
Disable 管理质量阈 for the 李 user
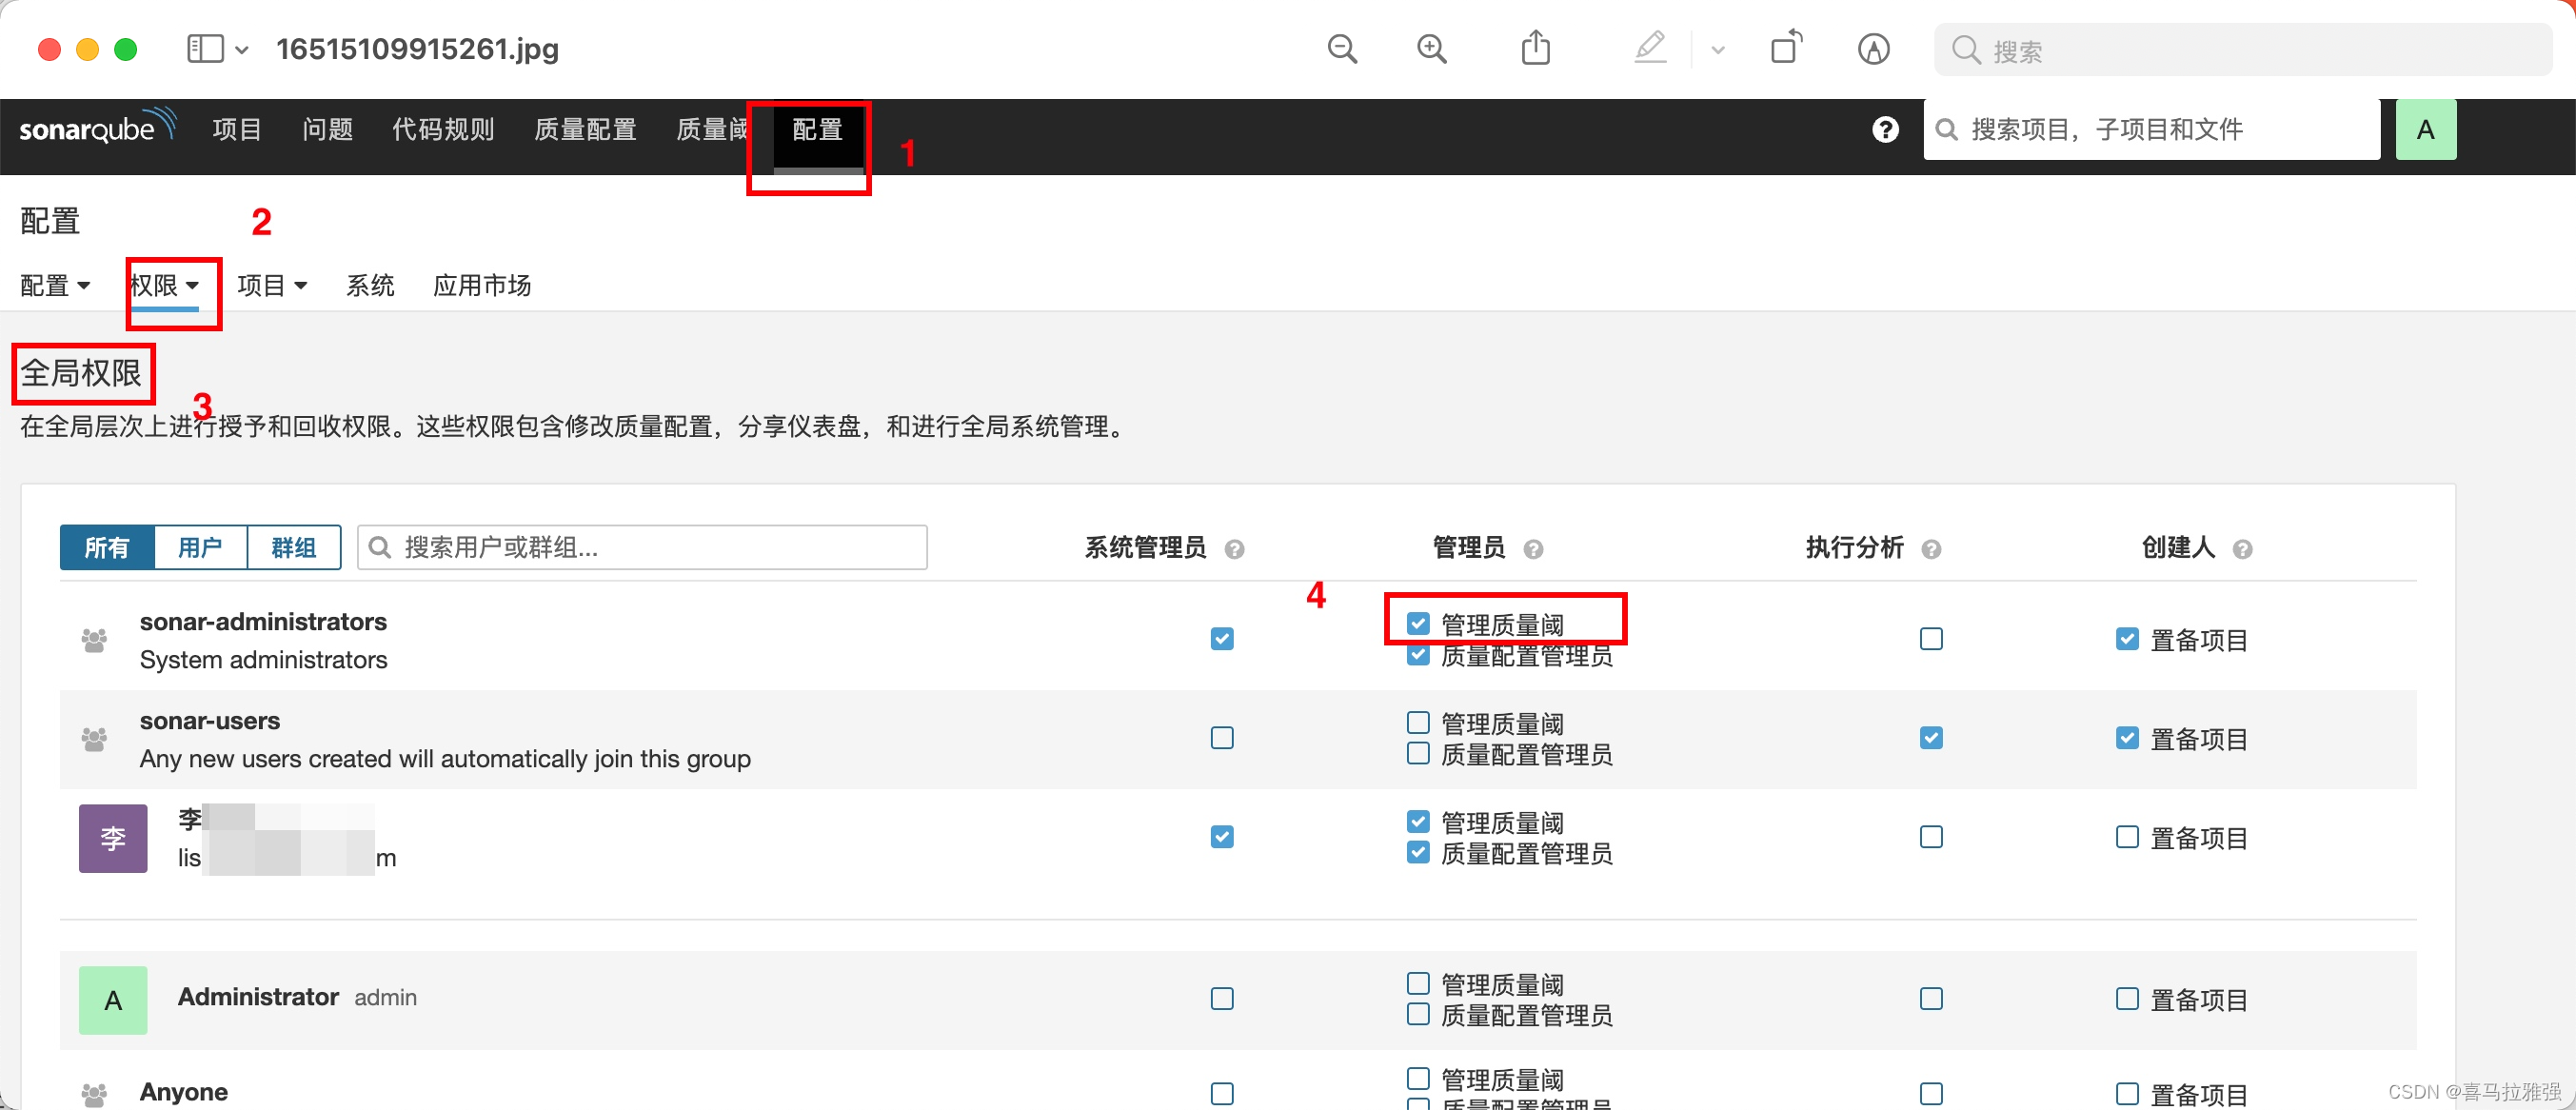(1417, 822)
